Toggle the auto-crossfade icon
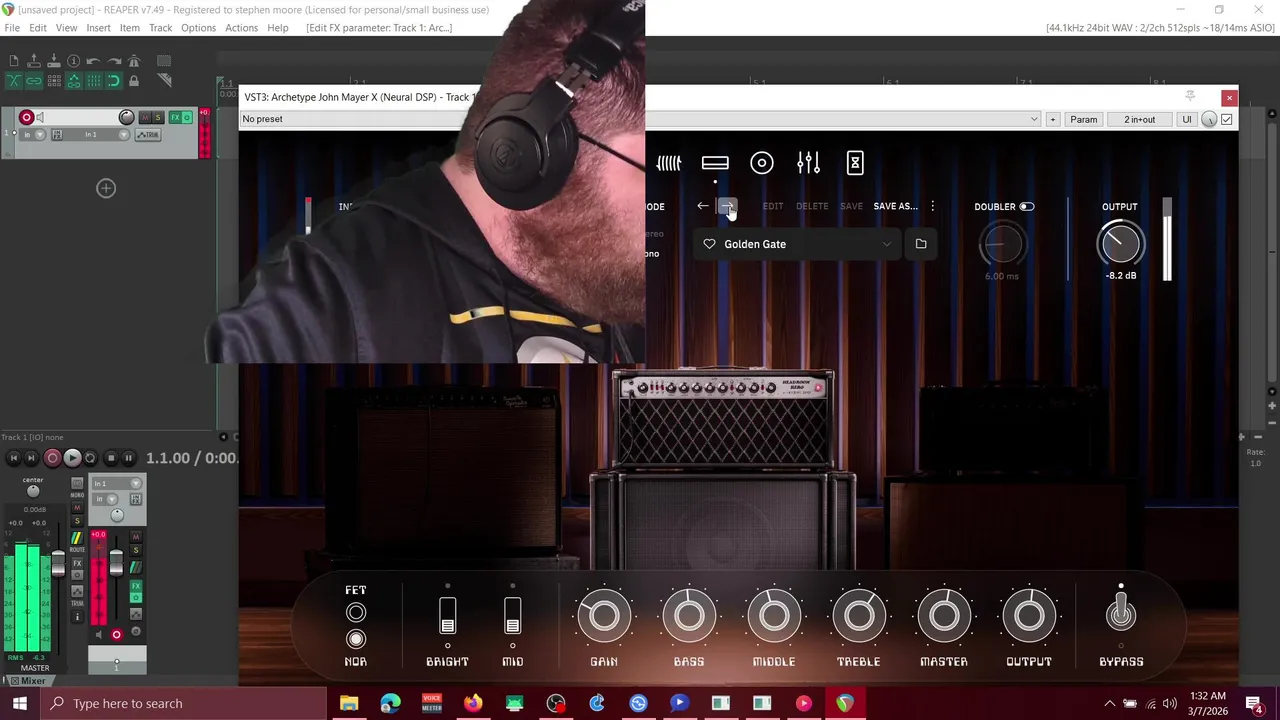The image size is (1280, 720). pyautogui.click(x=14, y=81)
